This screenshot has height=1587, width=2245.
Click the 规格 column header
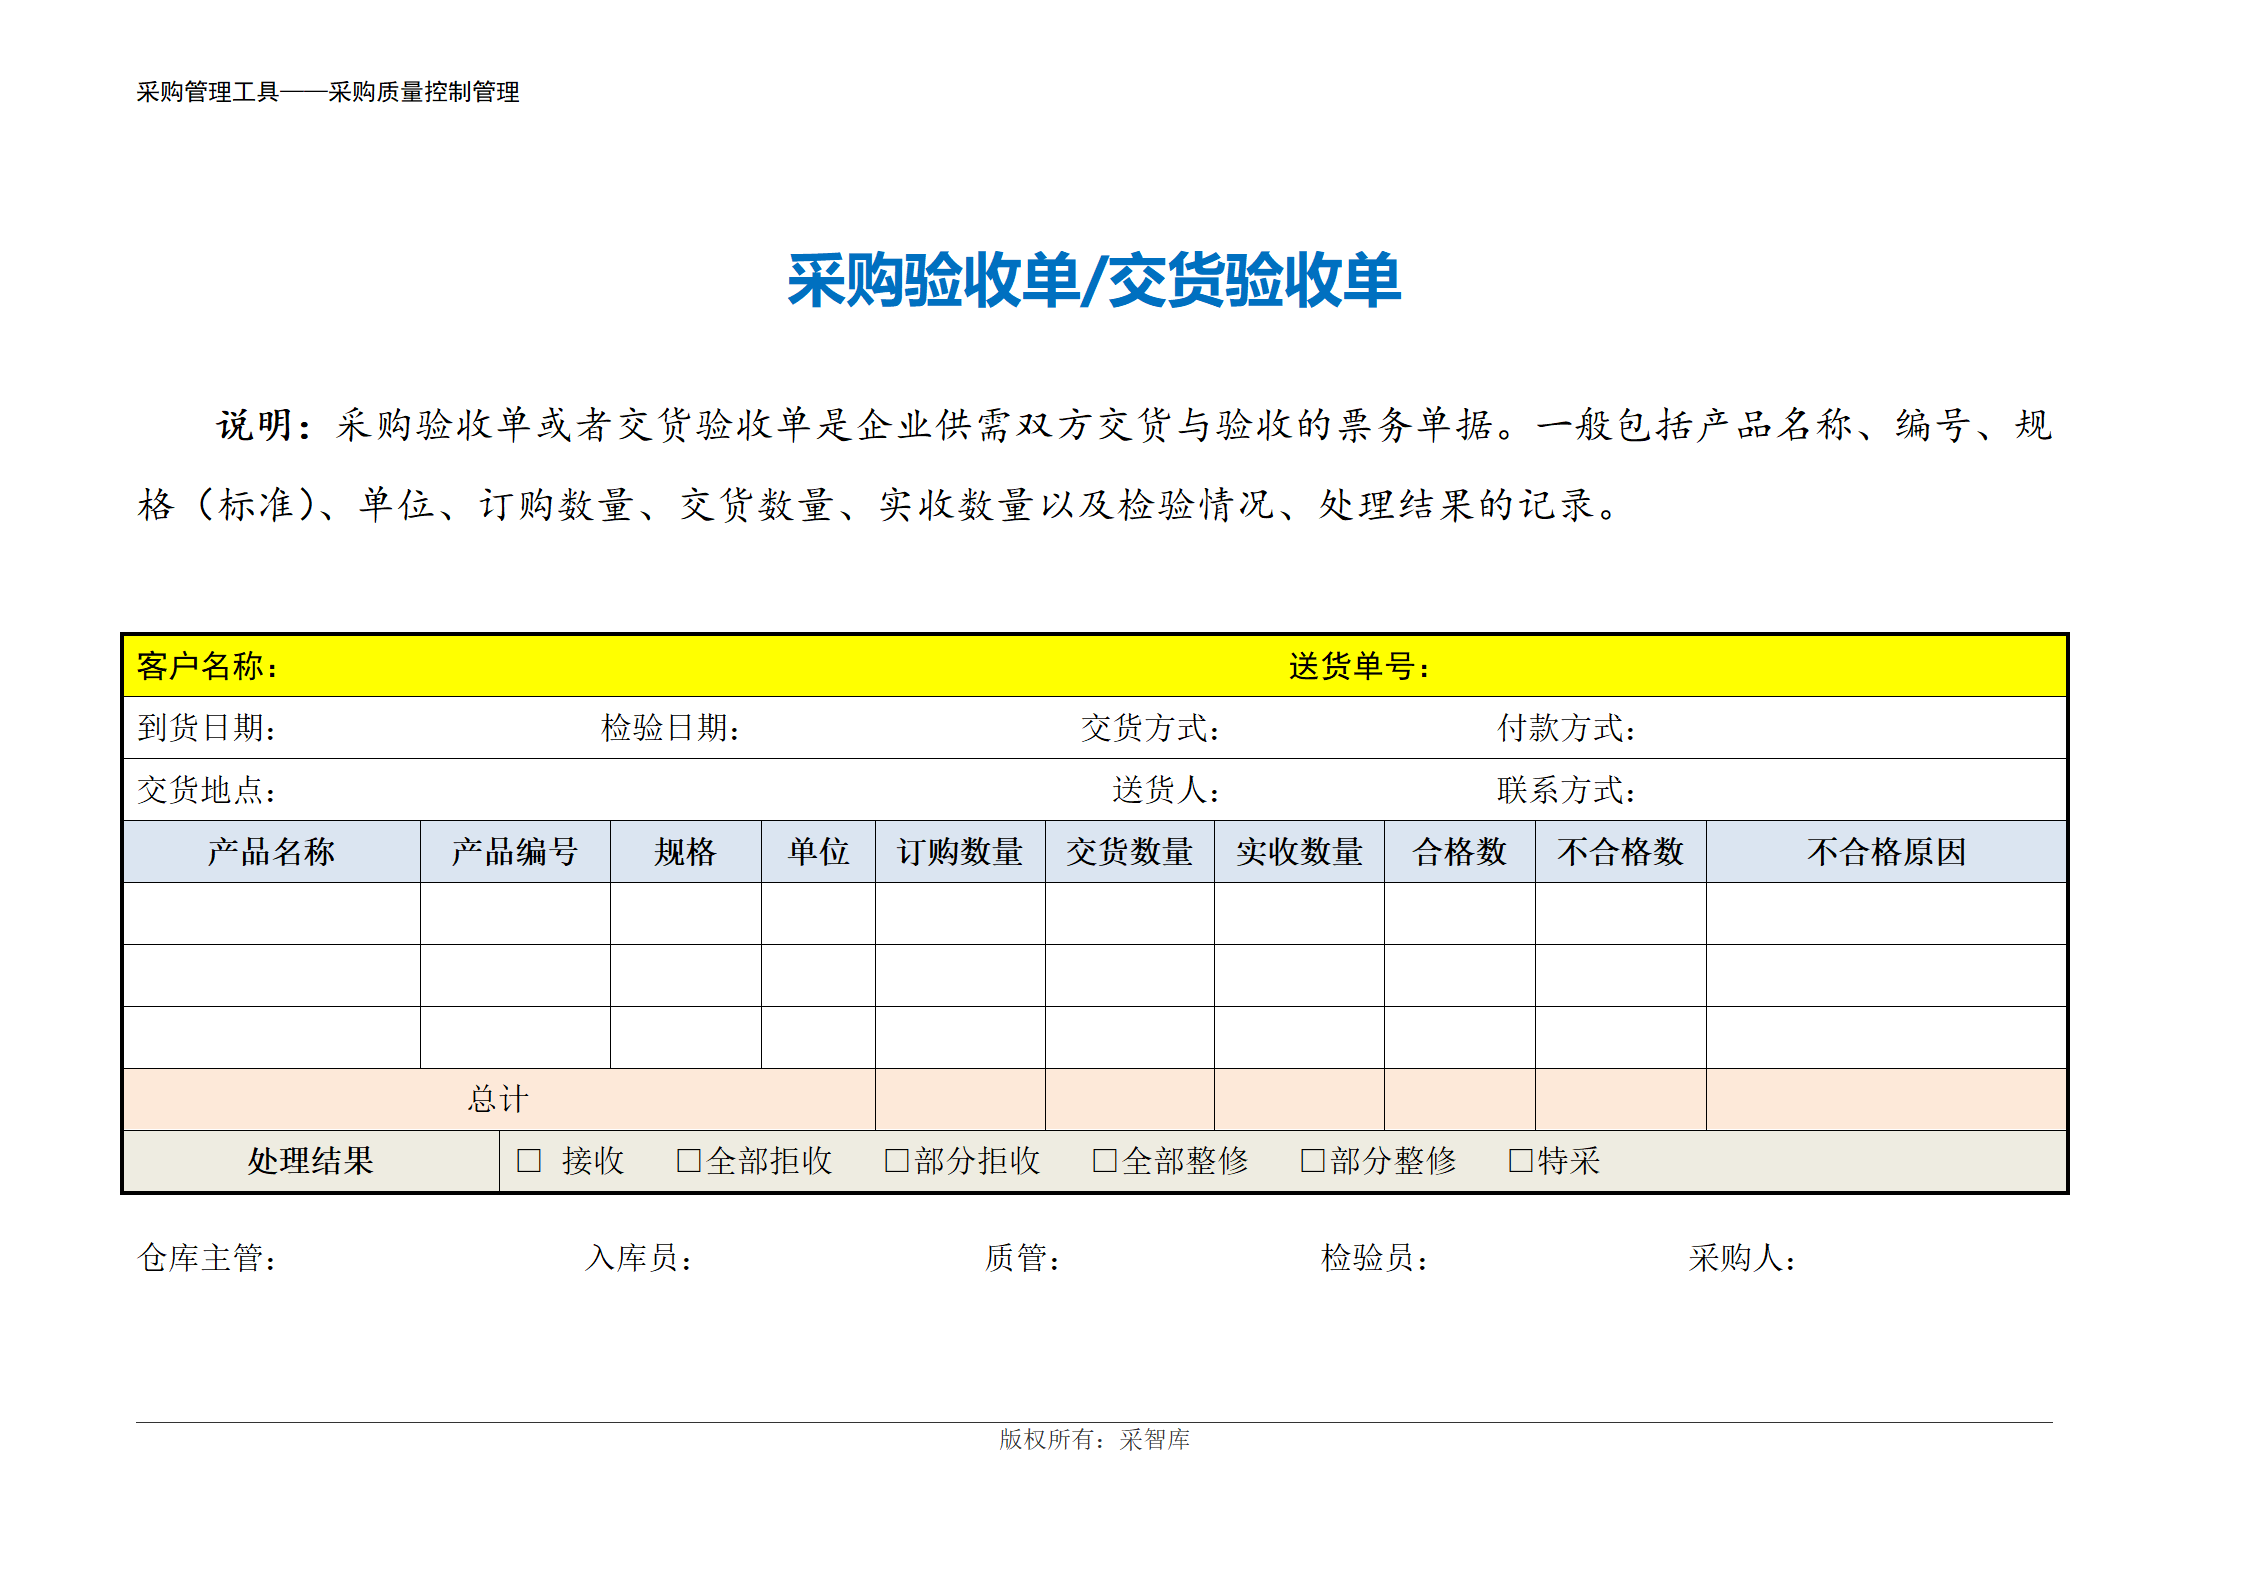point(686,852)
